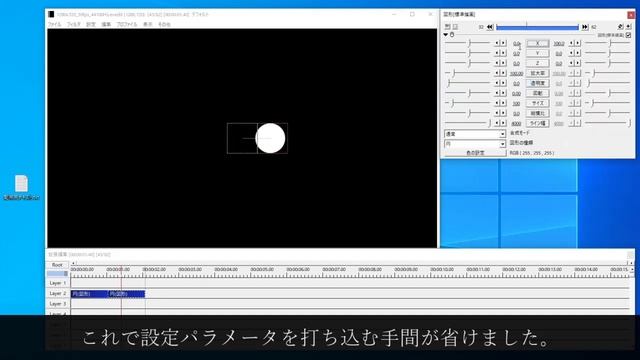Close the 図形[標準描画] settings dialog
640x360 pixels.
(631, 15)
